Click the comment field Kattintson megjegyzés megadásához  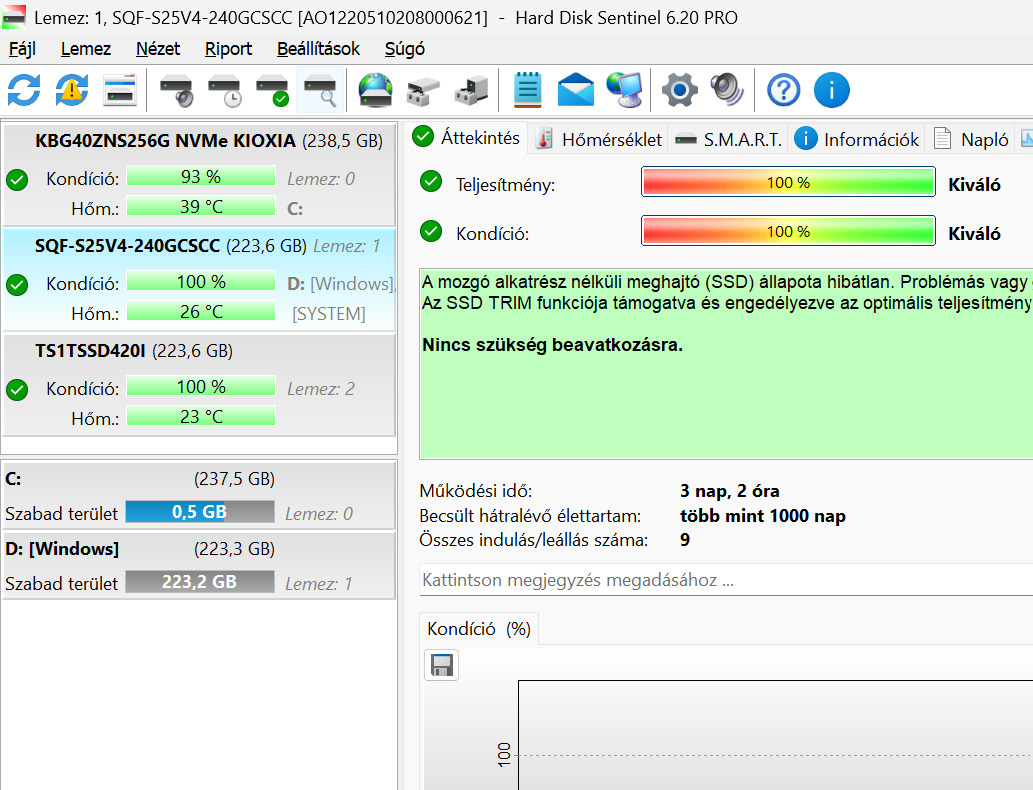(x=726, y=580)
